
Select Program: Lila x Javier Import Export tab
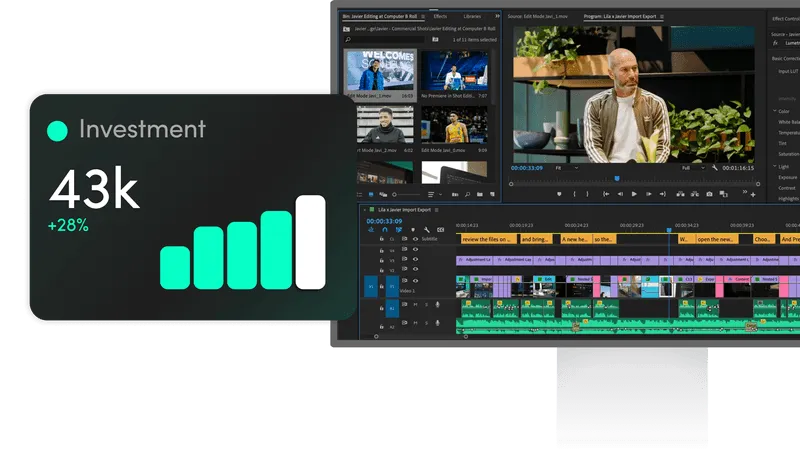tap(620, 16)
